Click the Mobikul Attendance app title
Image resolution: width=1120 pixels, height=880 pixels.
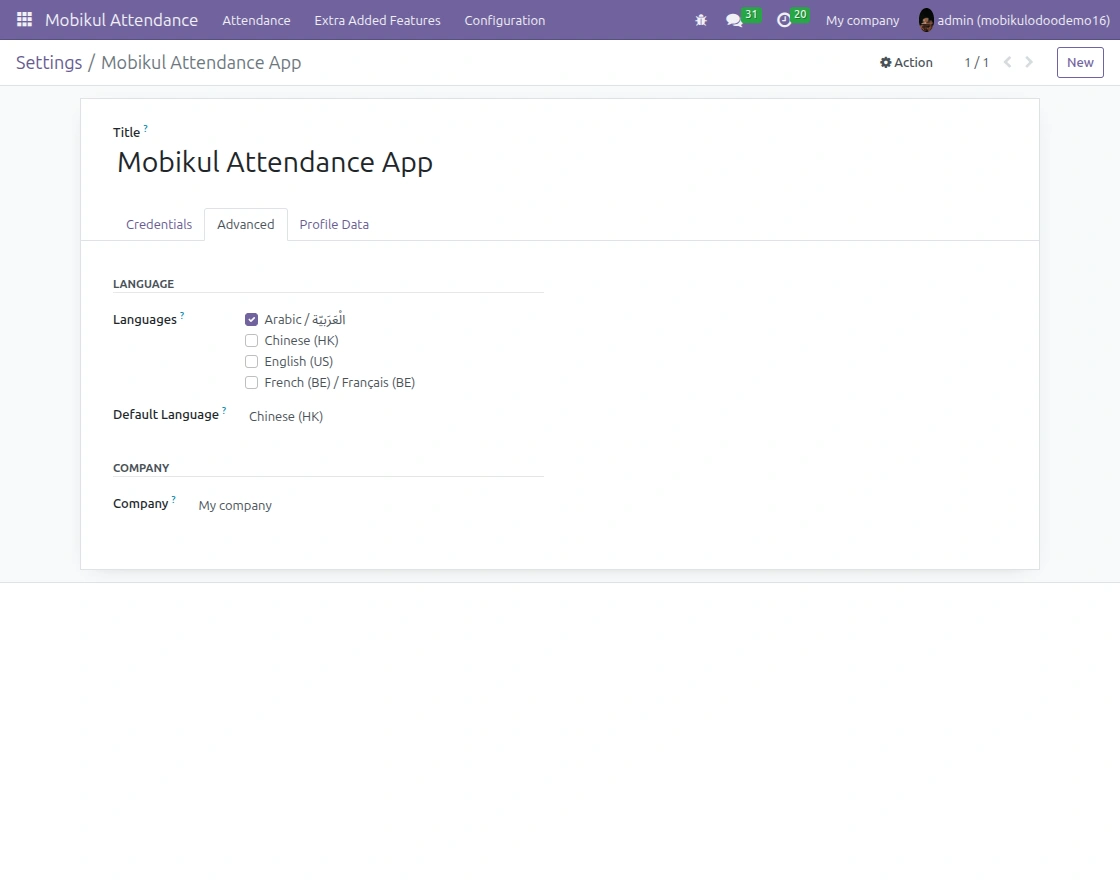click(121, 20)
